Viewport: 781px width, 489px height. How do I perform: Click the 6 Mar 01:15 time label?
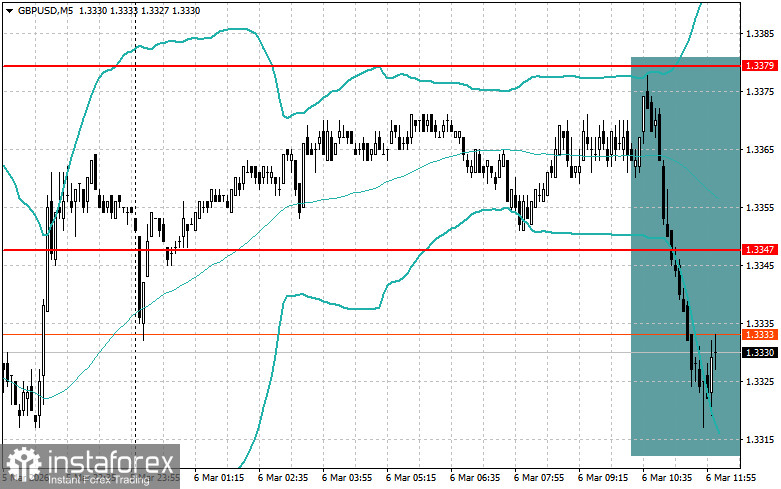point(219,478)
